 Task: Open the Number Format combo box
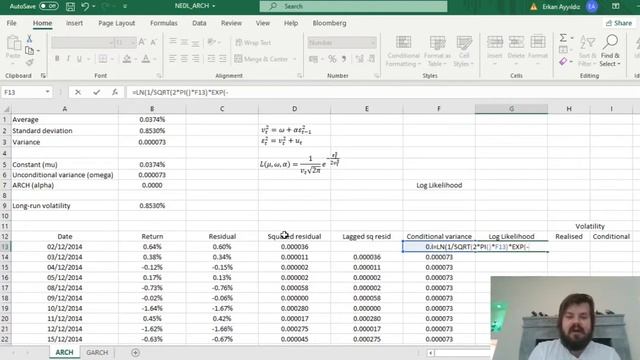[342, 42]
